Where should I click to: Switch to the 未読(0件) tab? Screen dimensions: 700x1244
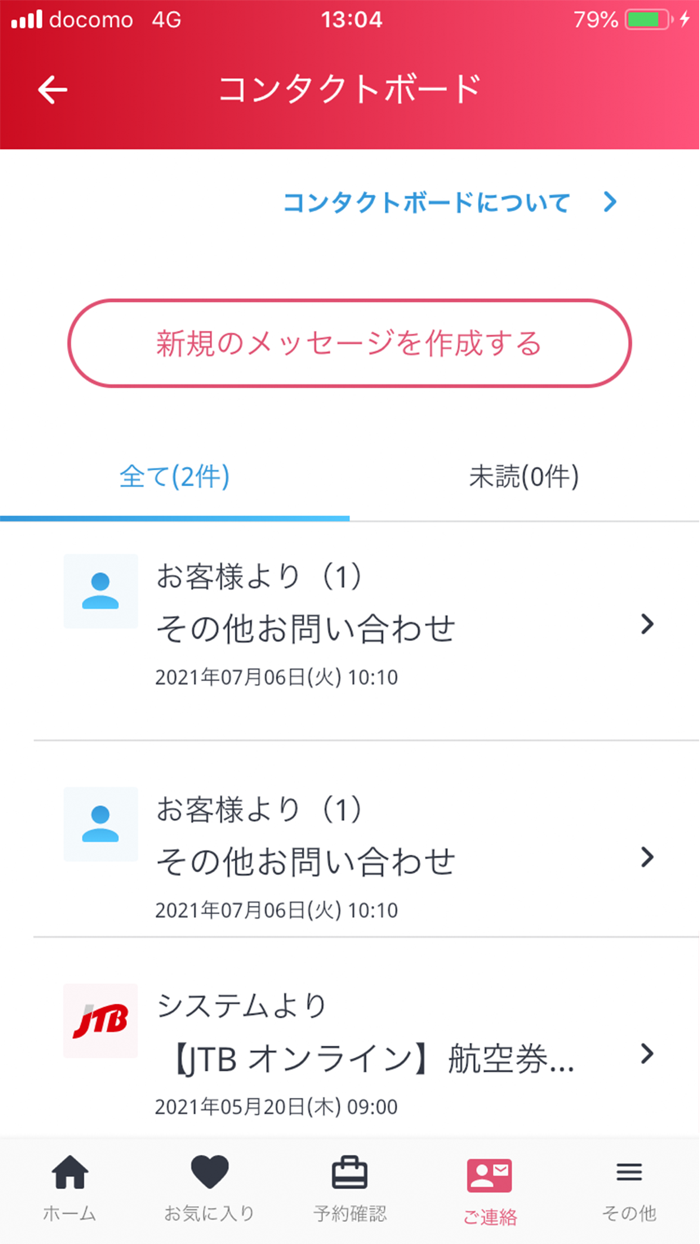[524, 477]
